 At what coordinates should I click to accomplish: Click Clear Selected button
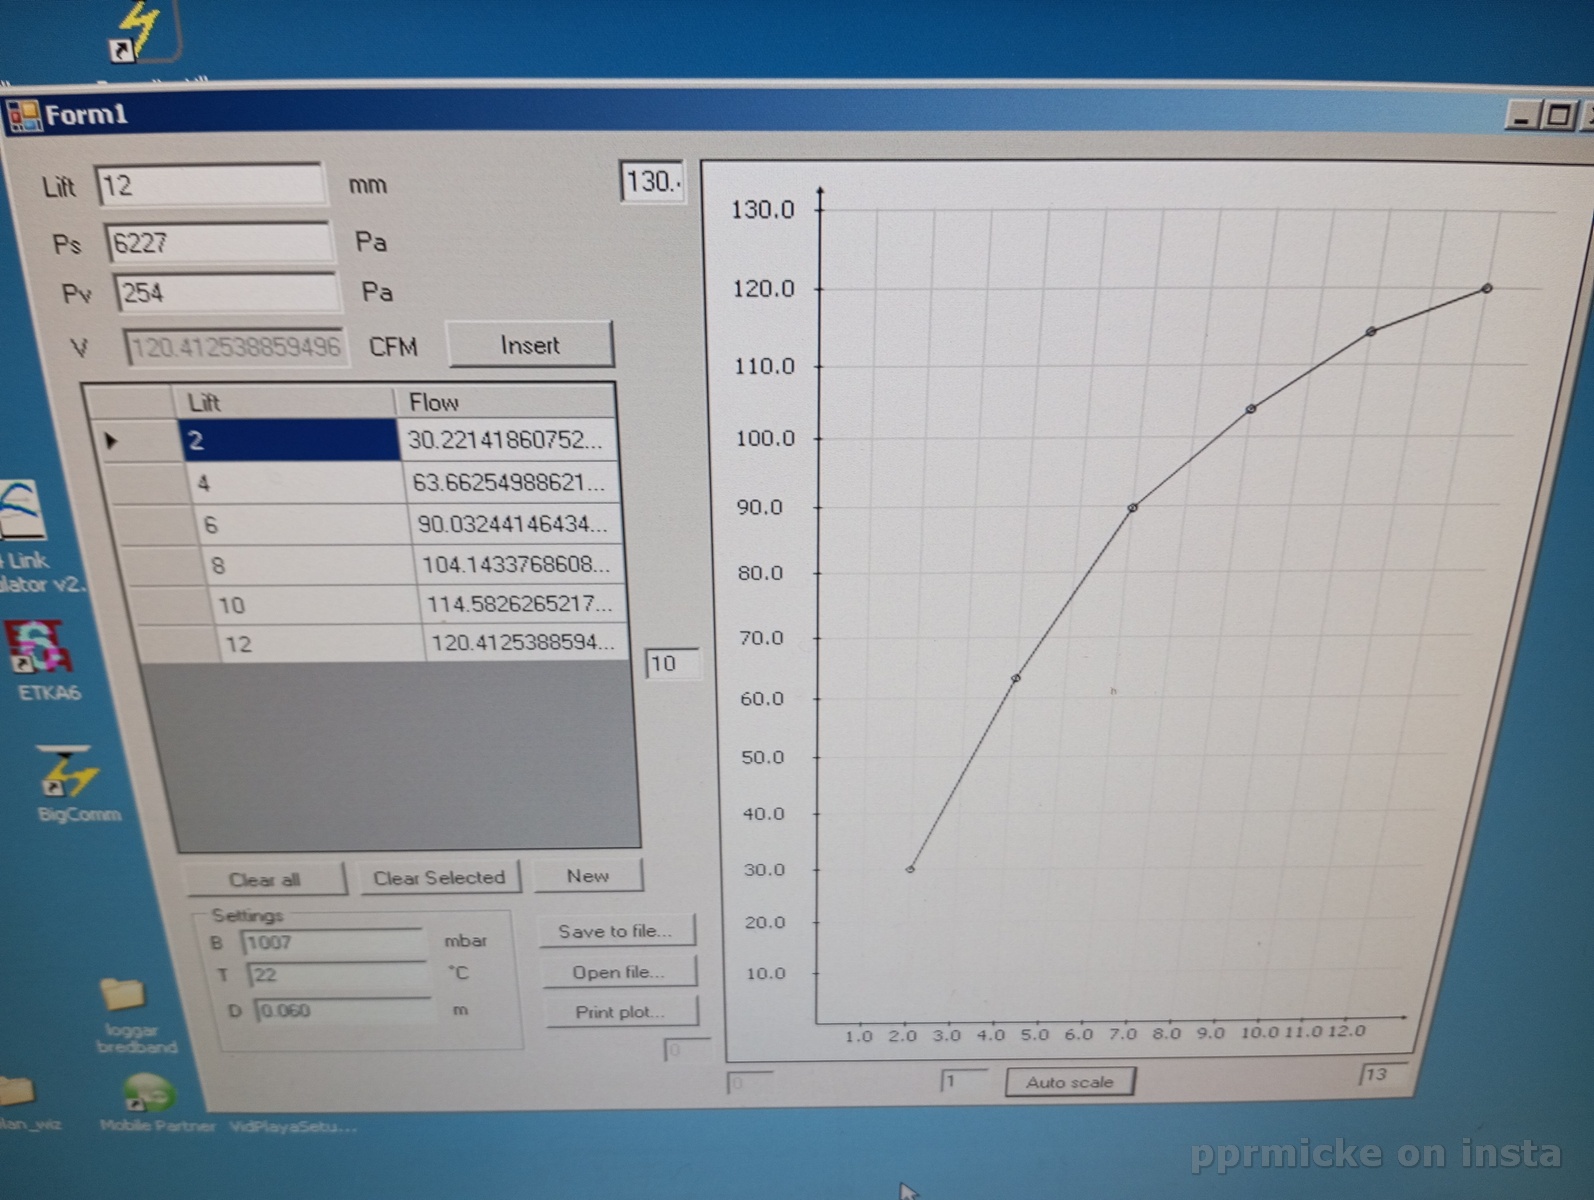(439, 878)
